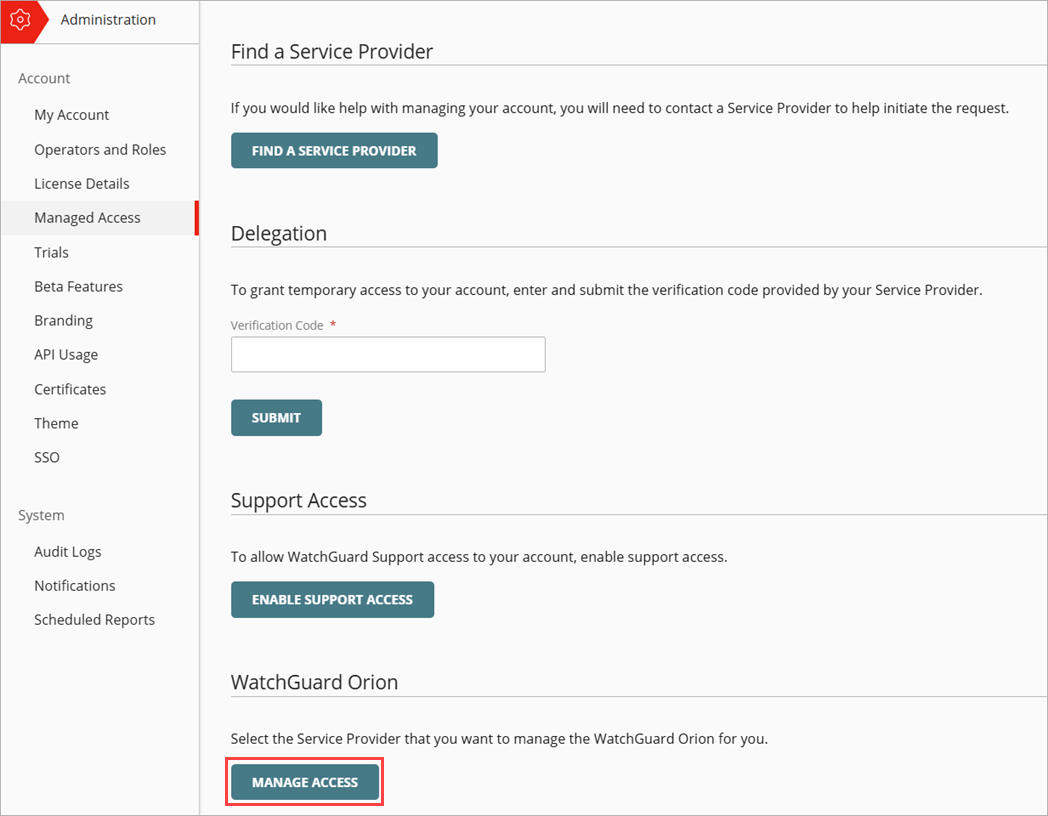The image size is (1048, 816).
Task: Open the Trials page
Action: [x=51, y=252]
